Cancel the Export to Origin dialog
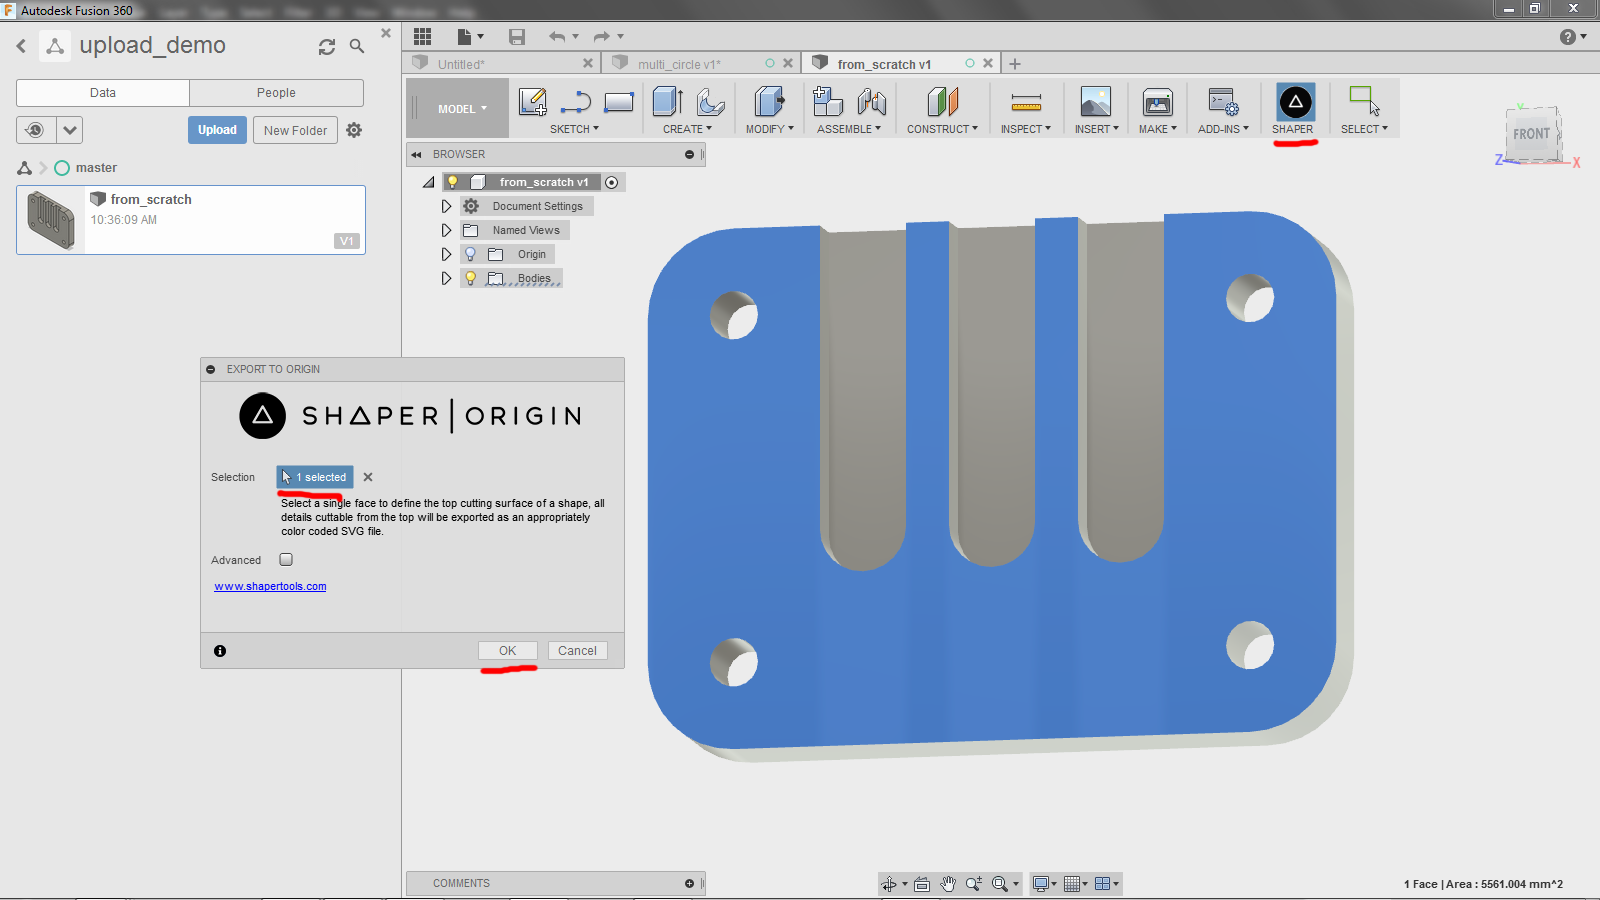This screenshot has height=900, width=1600. click(x=577, y=651)
